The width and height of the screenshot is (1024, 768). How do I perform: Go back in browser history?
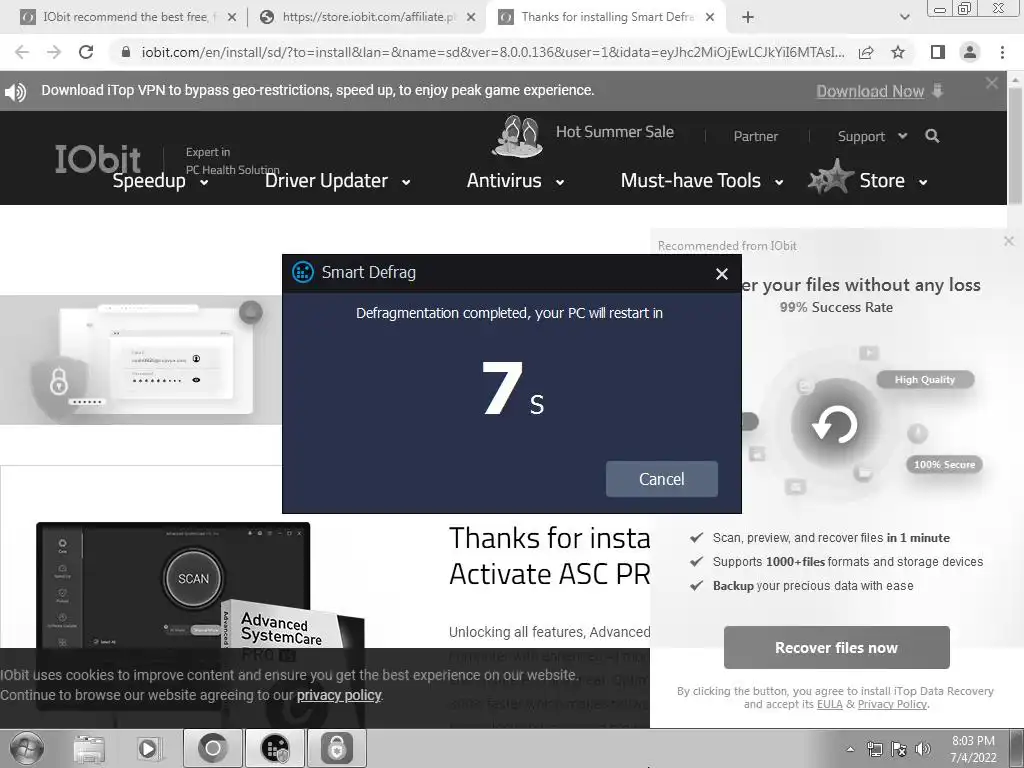click(x=22, y=52)
